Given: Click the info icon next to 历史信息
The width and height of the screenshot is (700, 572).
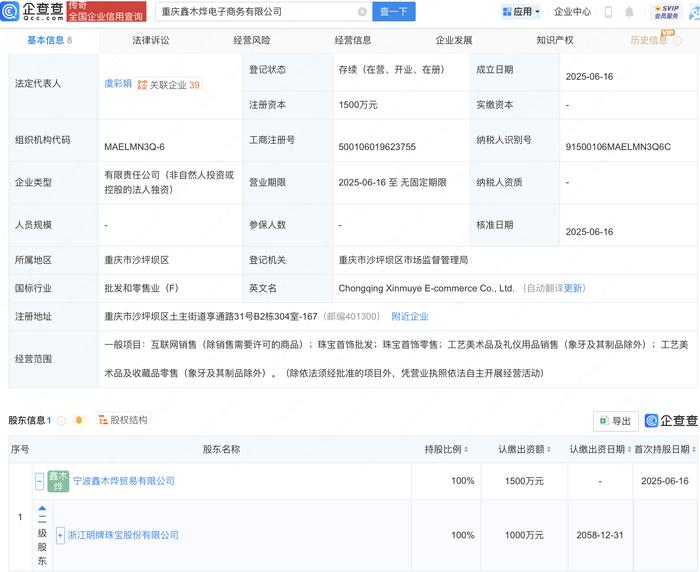Looking at the screenshot, I should point(677,41).
